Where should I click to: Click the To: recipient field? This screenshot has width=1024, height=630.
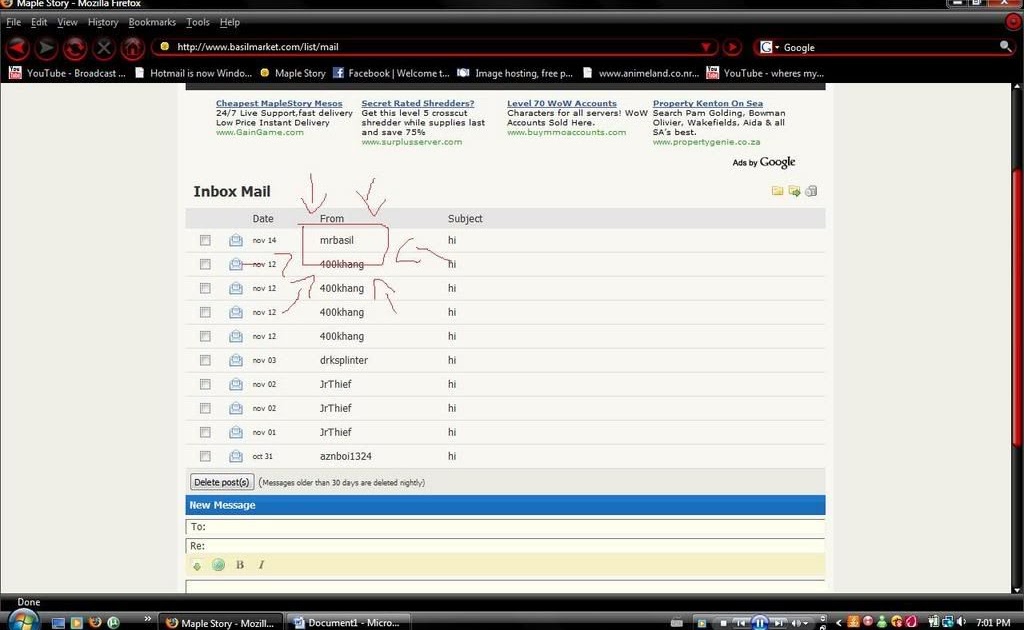click(505, 527)
